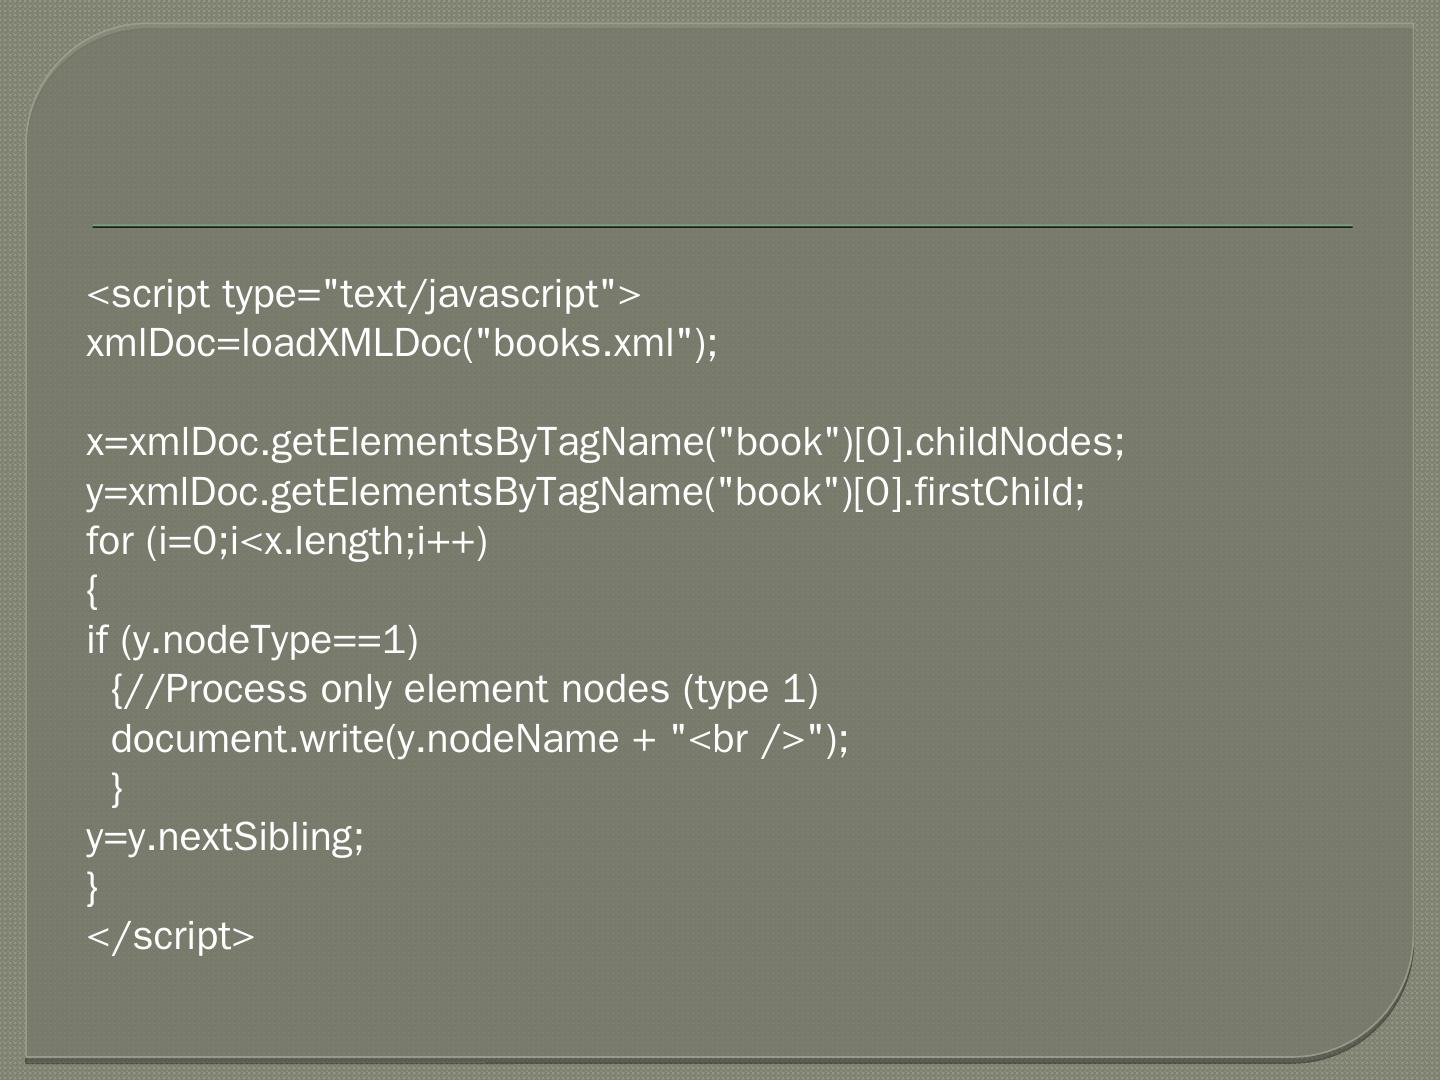
Task: Click the horizontal divider line above the code
Action: [x=722, y=227]
